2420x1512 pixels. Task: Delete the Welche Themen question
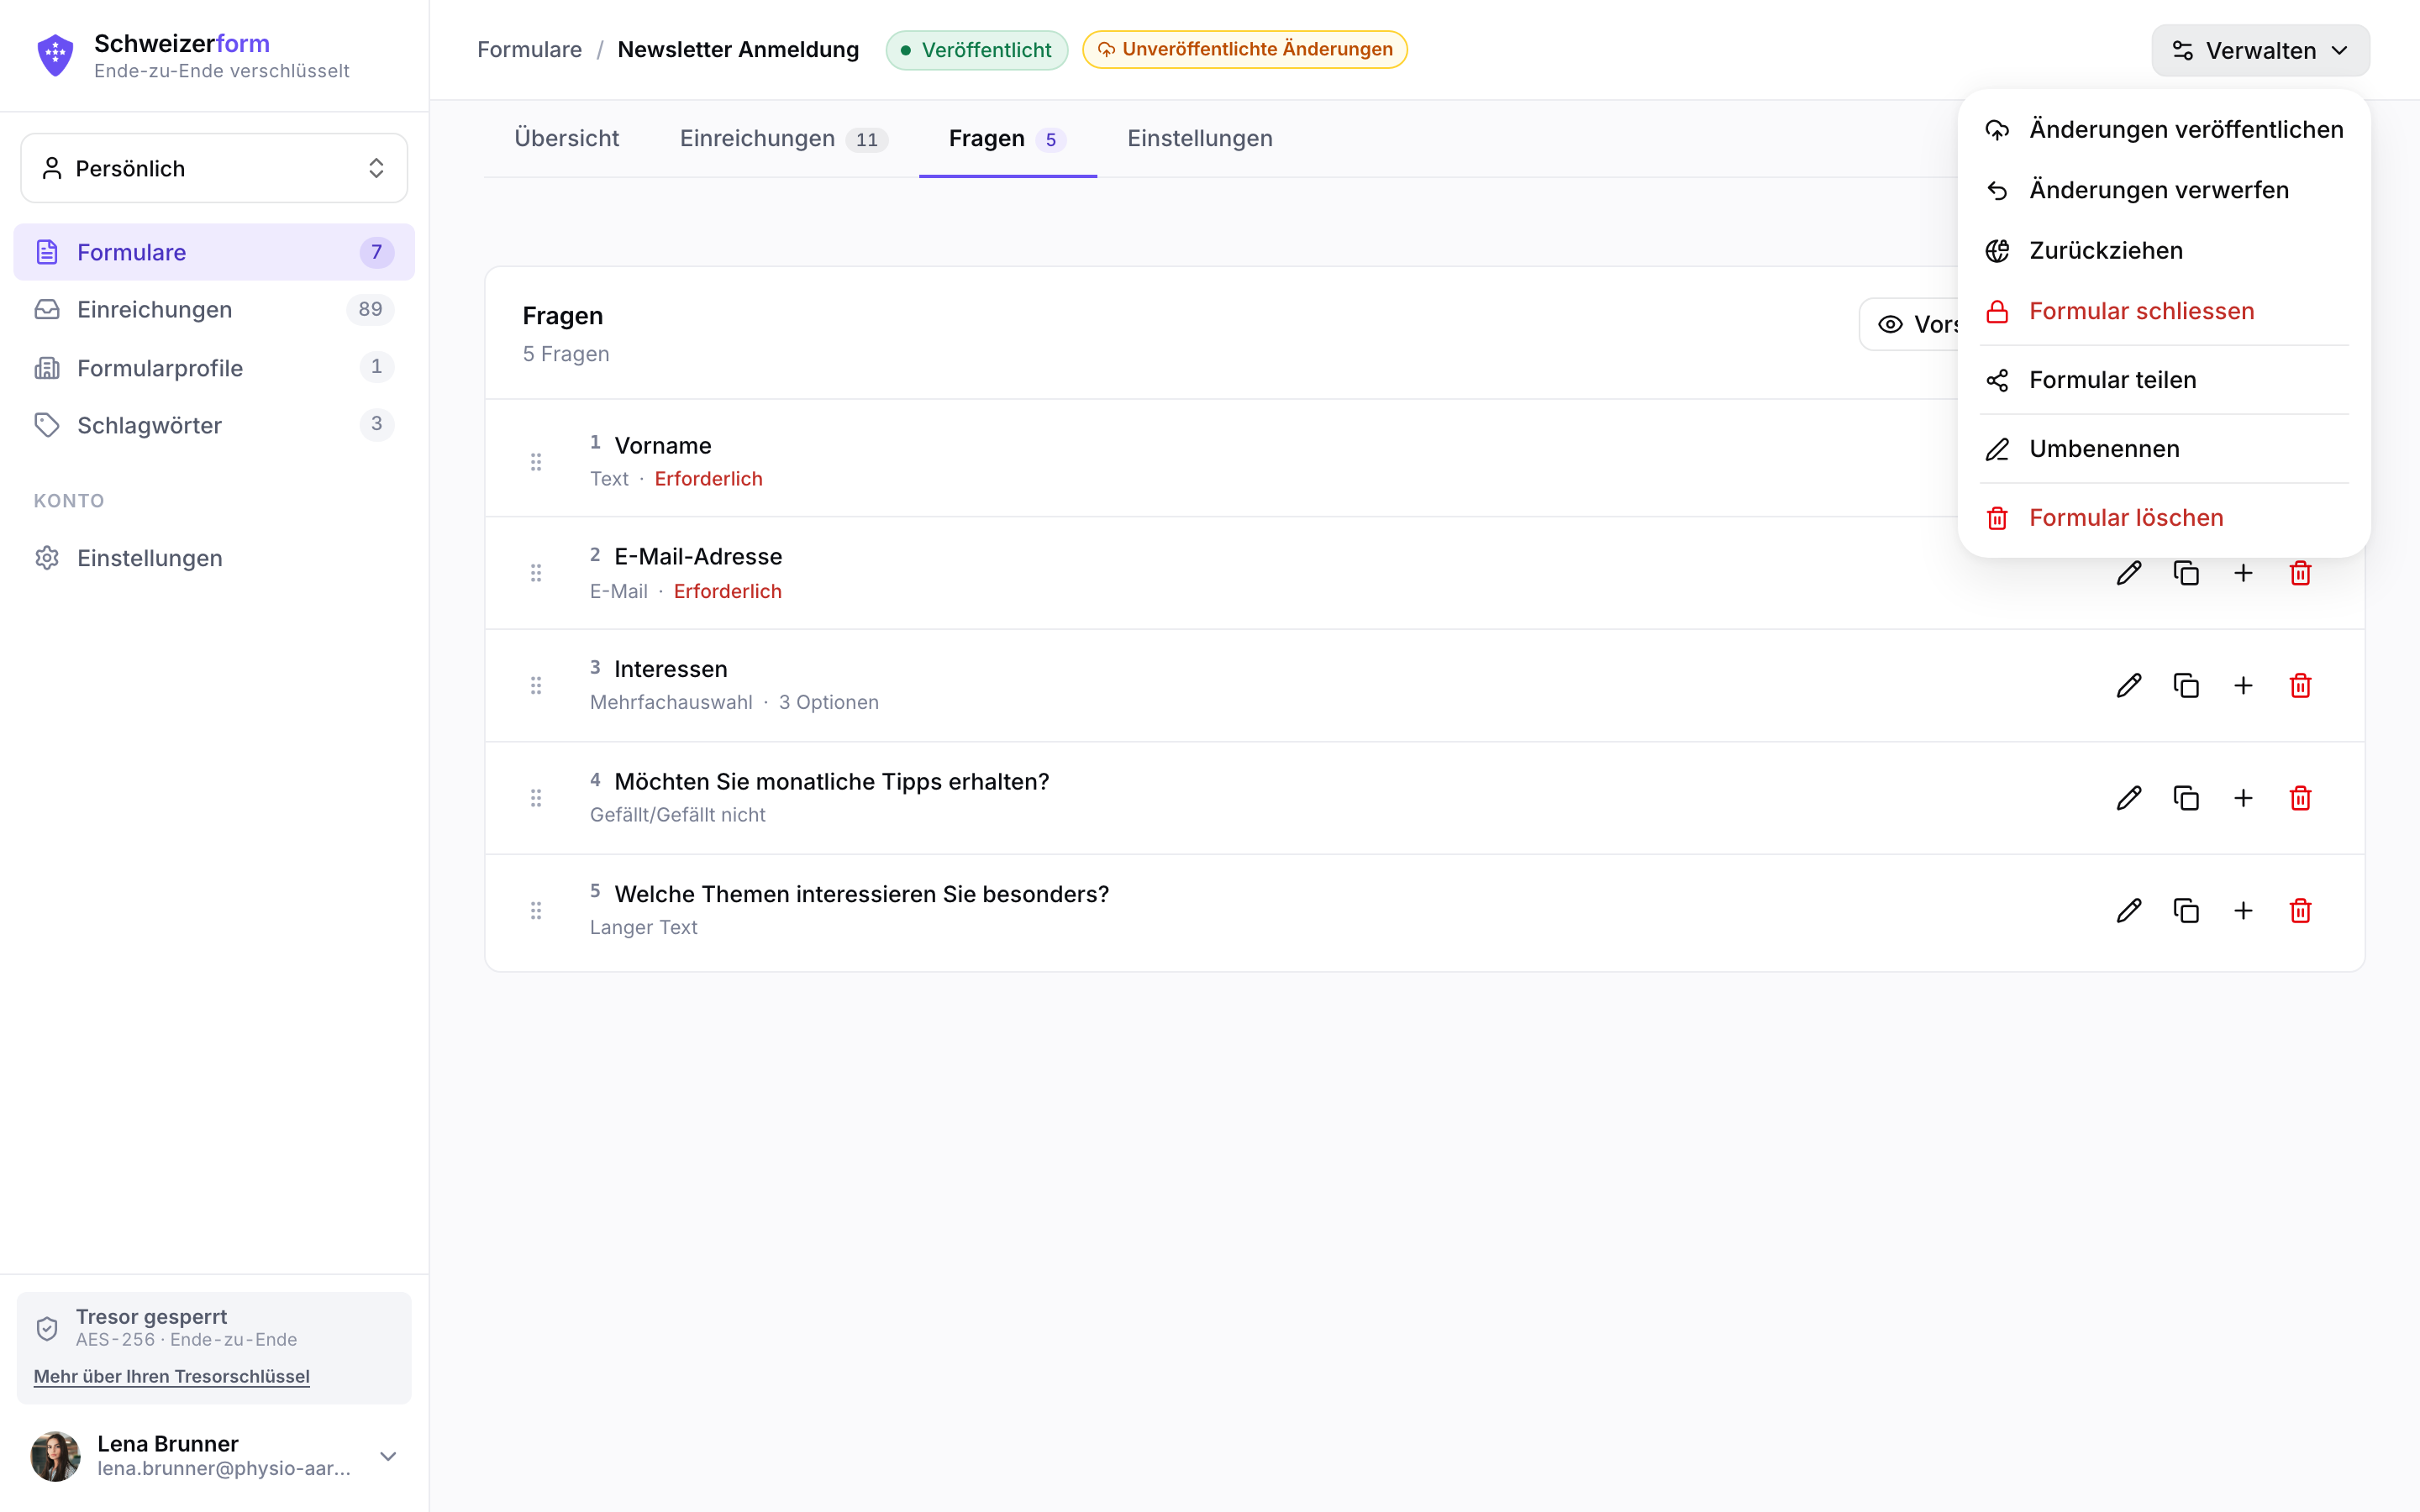point(2300,910)
